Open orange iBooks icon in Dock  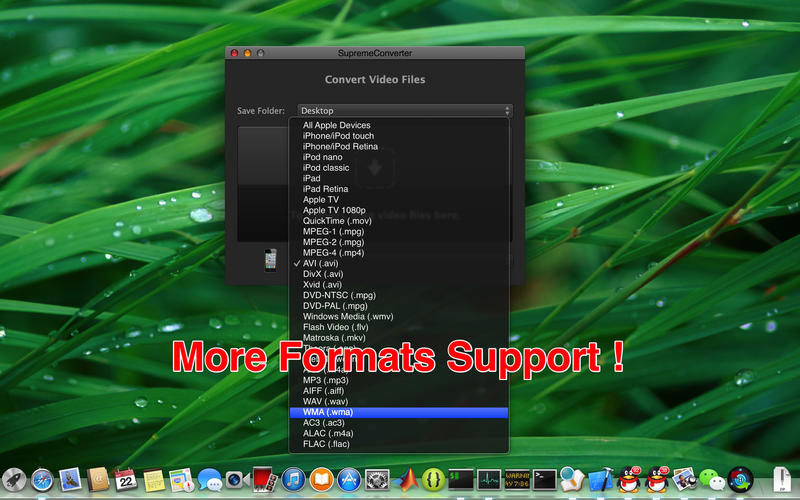(x=321, y=480)
